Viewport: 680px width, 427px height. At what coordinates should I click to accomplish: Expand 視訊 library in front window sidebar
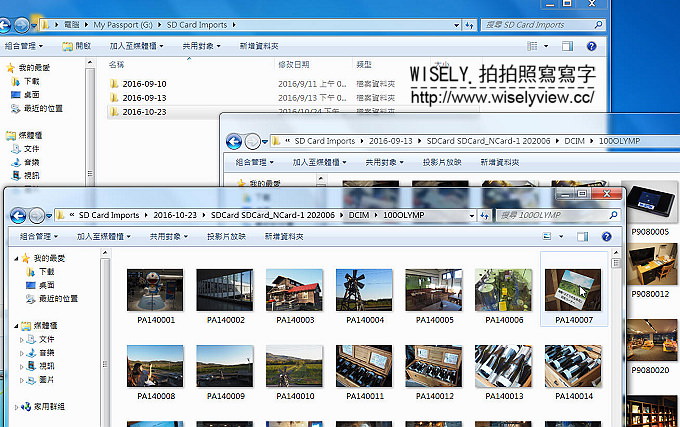22,367
